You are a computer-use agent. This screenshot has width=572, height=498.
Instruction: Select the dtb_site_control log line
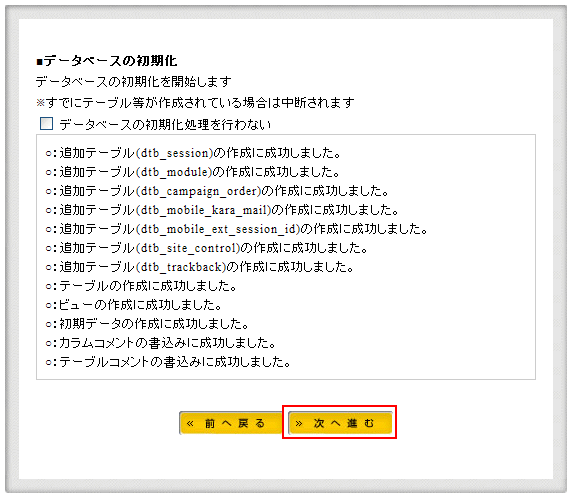(x=206, y=248)
